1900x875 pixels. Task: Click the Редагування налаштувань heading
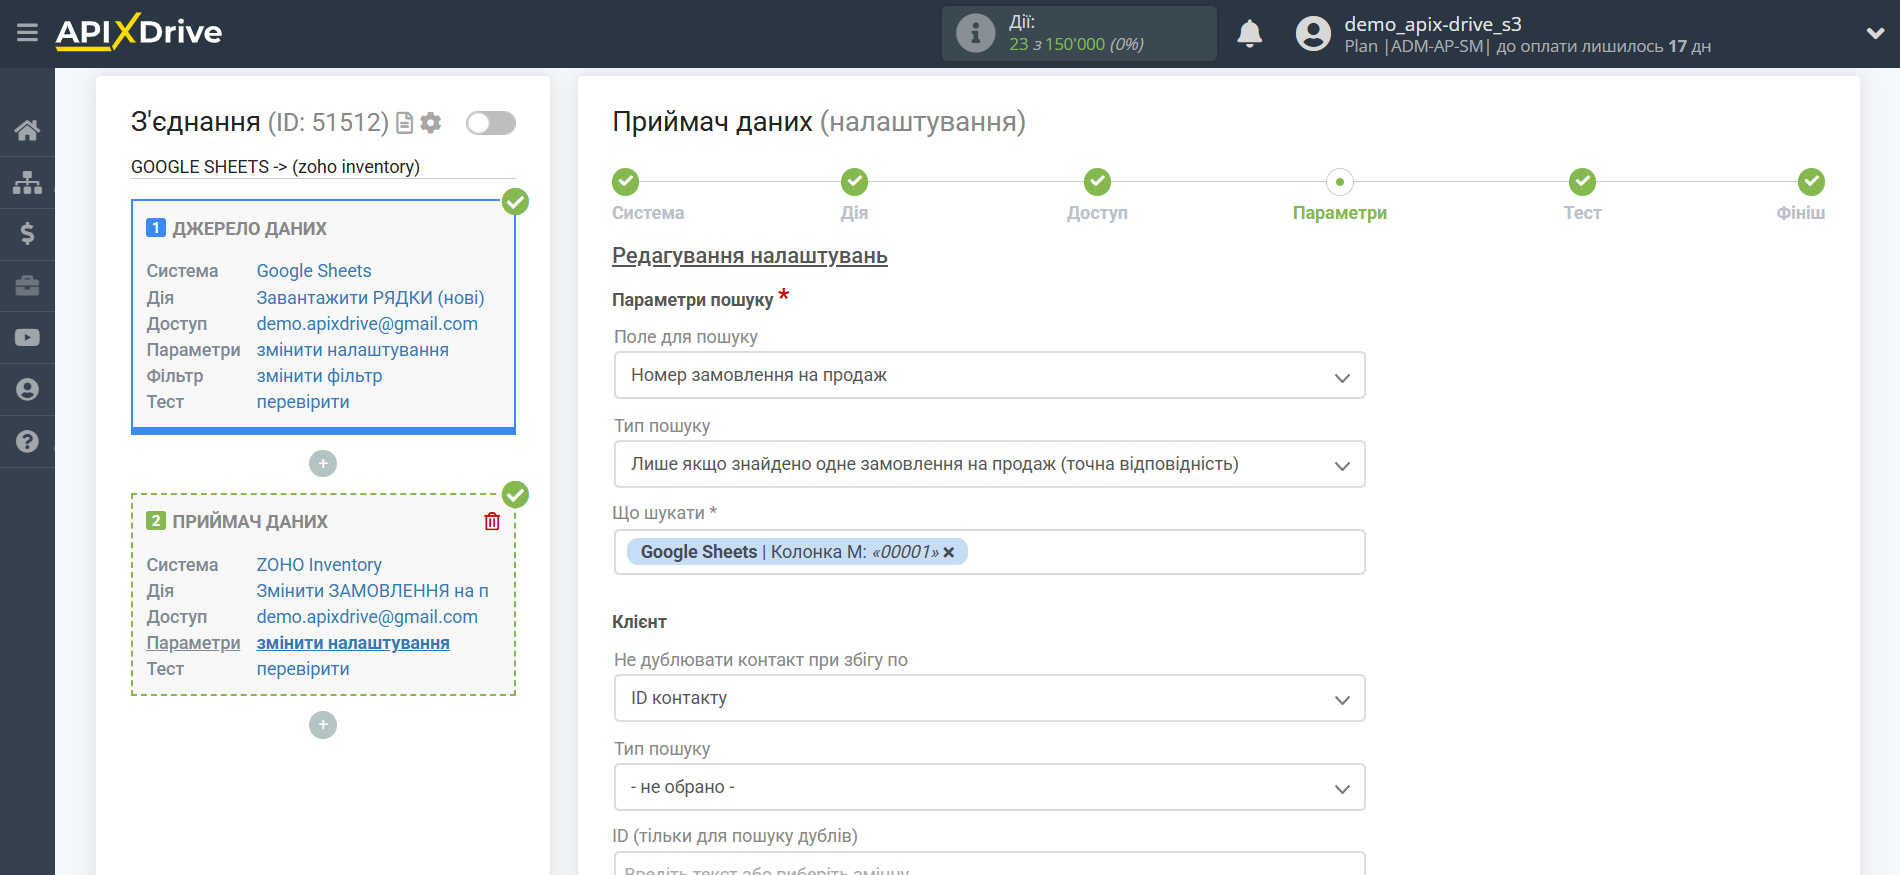click(750, 256)
